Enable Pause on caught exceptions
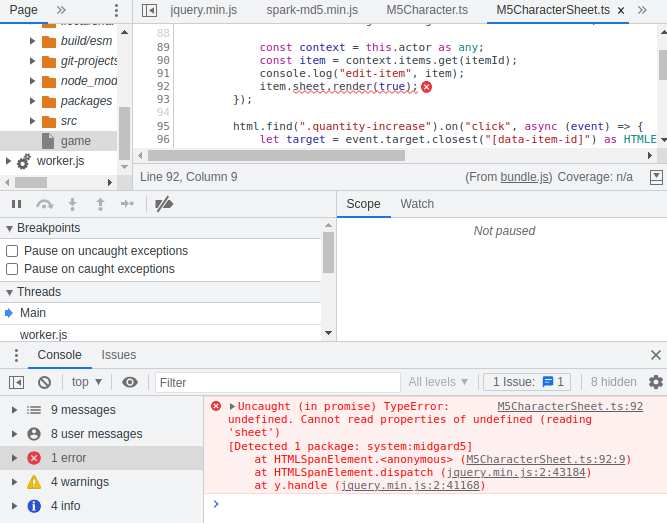This screenshot has width=667, height=523. point(12,269)
